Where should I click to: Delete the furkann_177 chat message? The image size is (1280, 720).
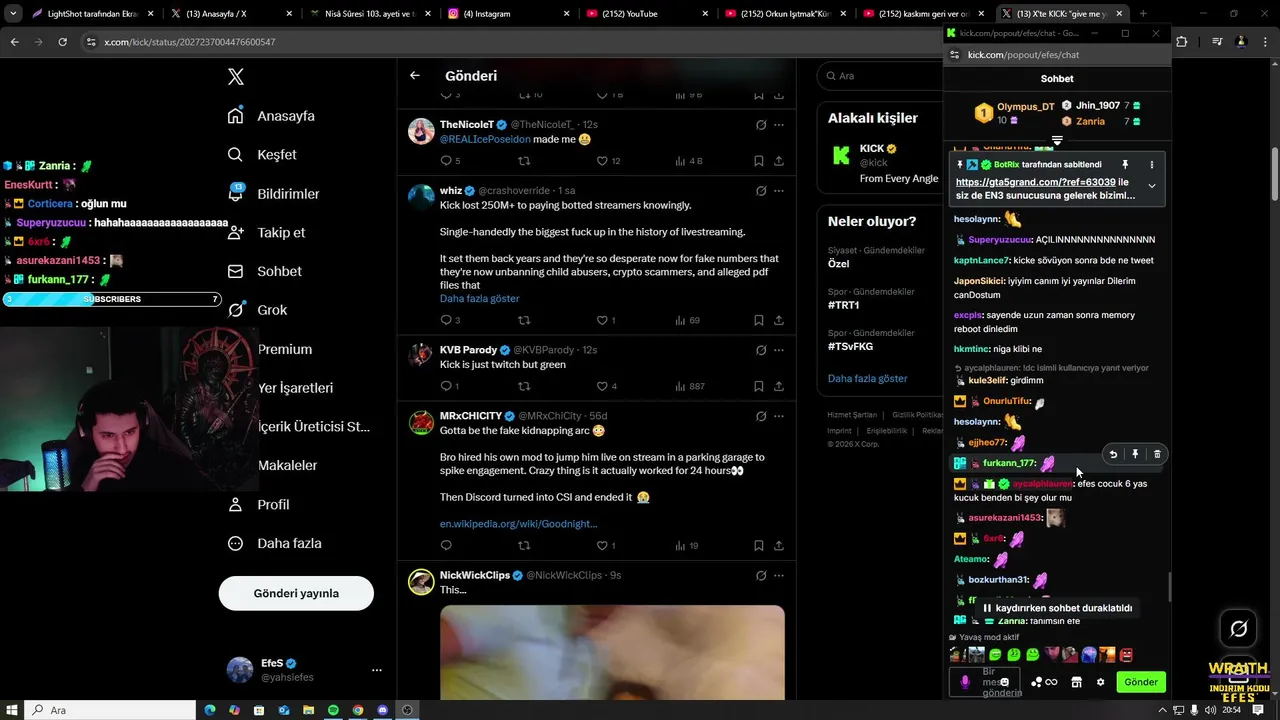click(x=1157, y=454)
